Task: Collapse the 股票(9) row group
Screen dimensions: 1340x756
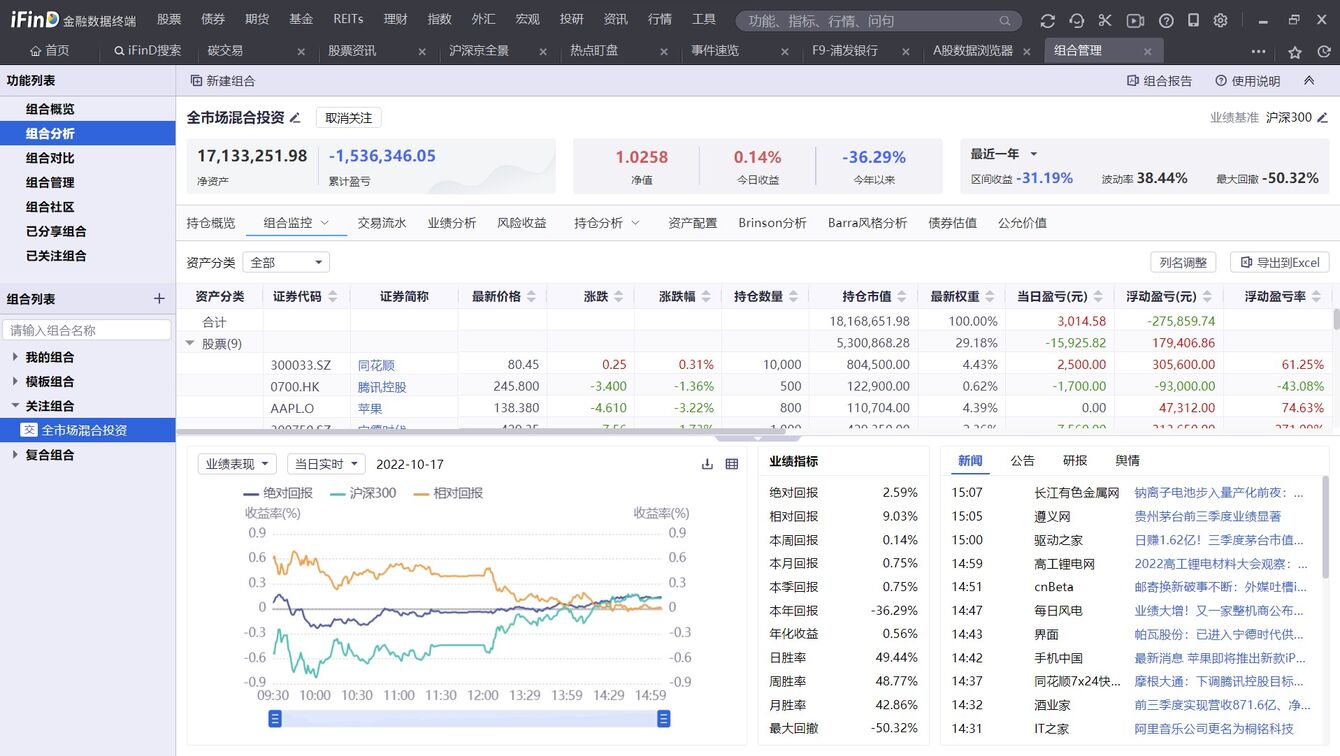Action: coord(190,343)
